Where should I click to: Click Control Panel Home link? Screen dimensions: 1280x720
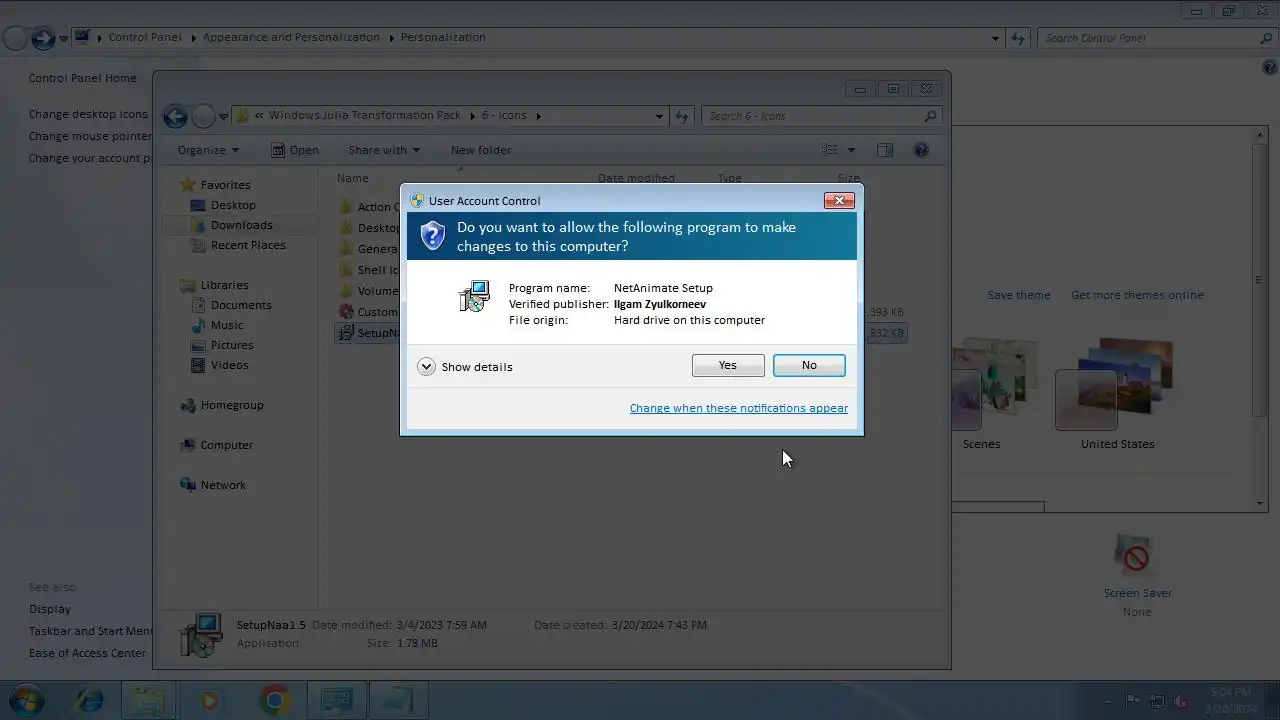point(83,78)
